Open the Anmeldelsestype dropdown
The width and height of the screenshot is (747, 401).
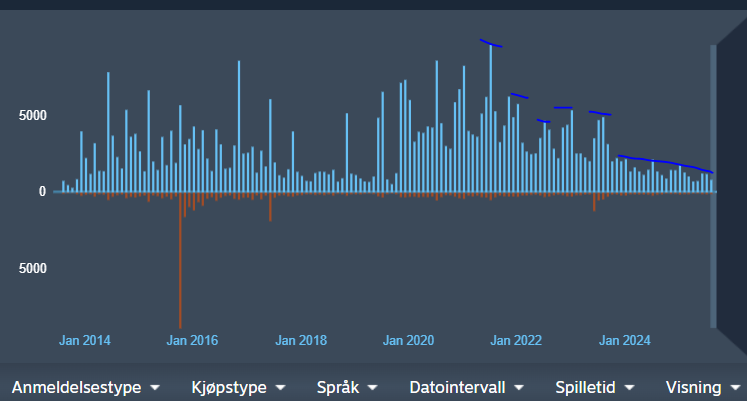77,386
